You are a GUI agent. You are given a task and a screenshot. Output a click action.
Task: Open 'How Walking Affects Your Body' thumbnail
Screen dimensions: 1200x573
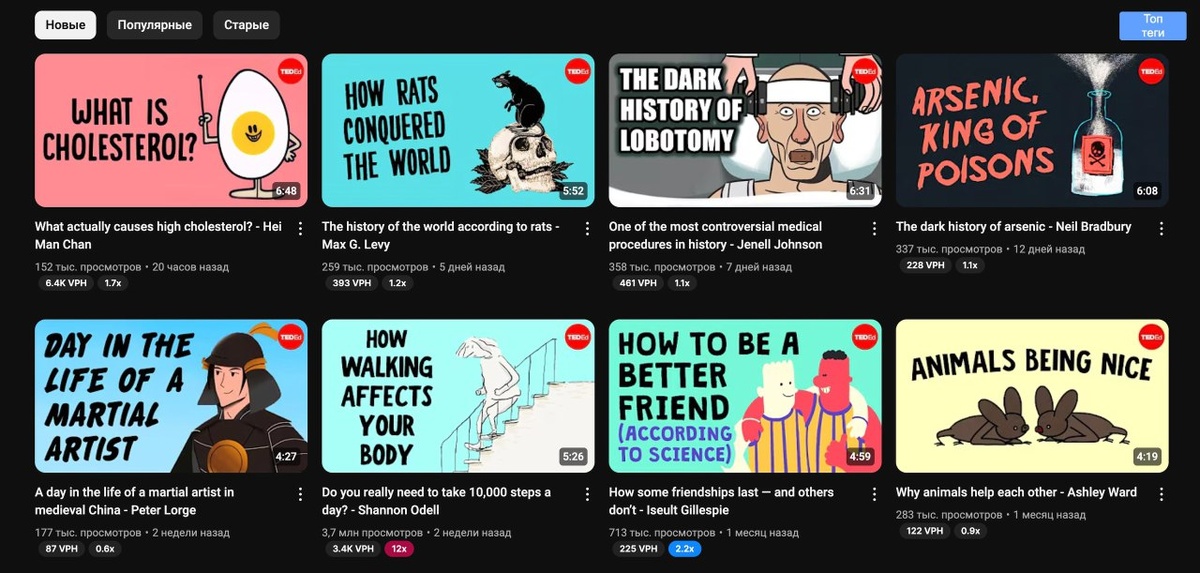click(458, 396)
